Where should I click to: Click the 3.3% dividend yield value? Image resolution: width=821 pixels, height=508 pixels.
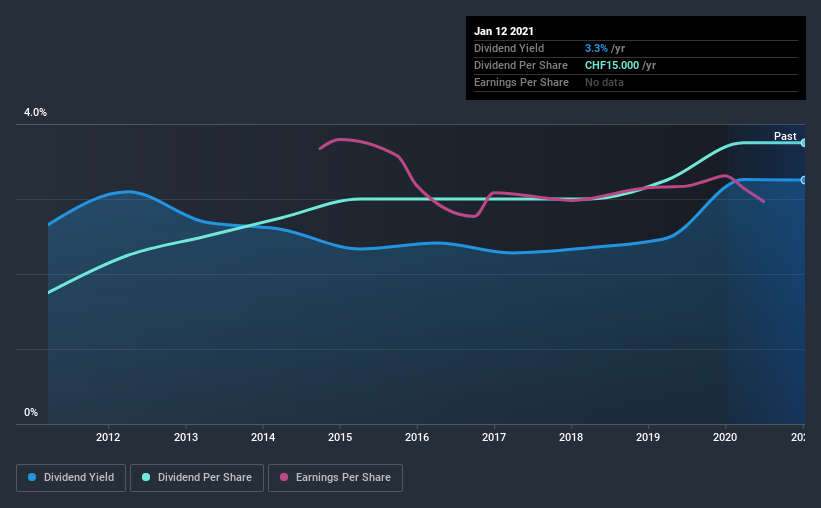tap(596, 48)
